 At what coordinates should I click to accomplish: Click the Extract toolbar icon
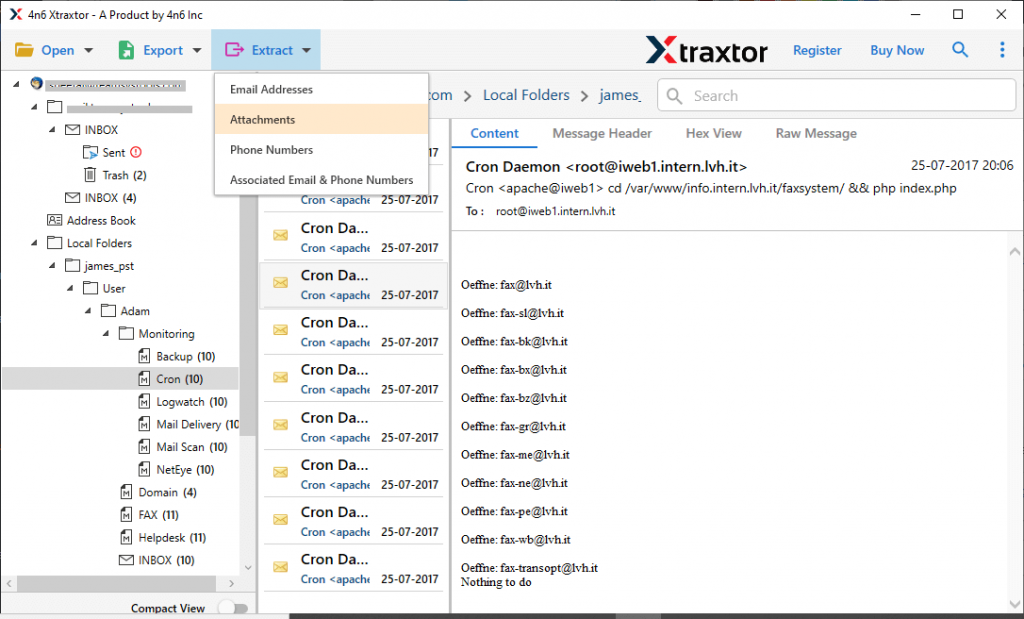pos(234,49)
